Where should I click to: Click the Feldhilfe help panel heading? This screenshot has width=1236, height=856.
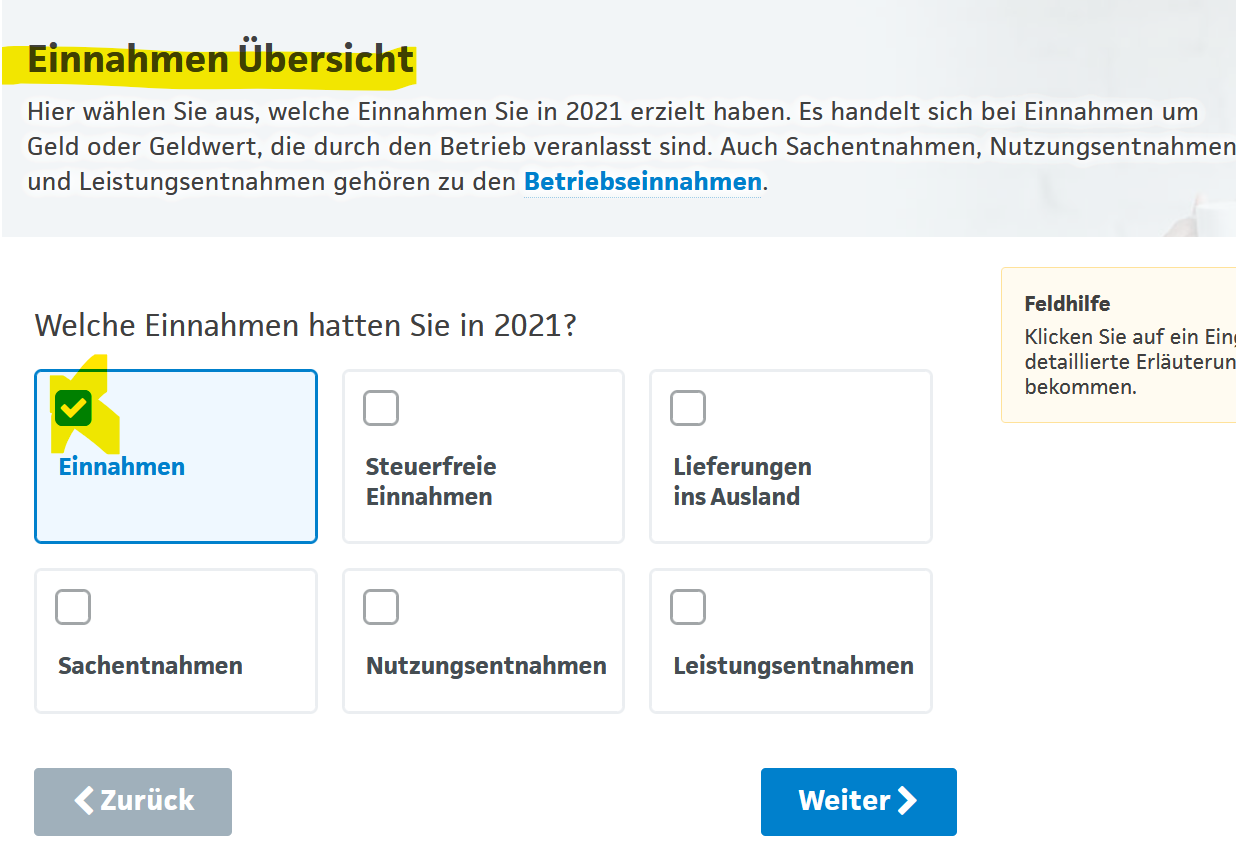1067,304
